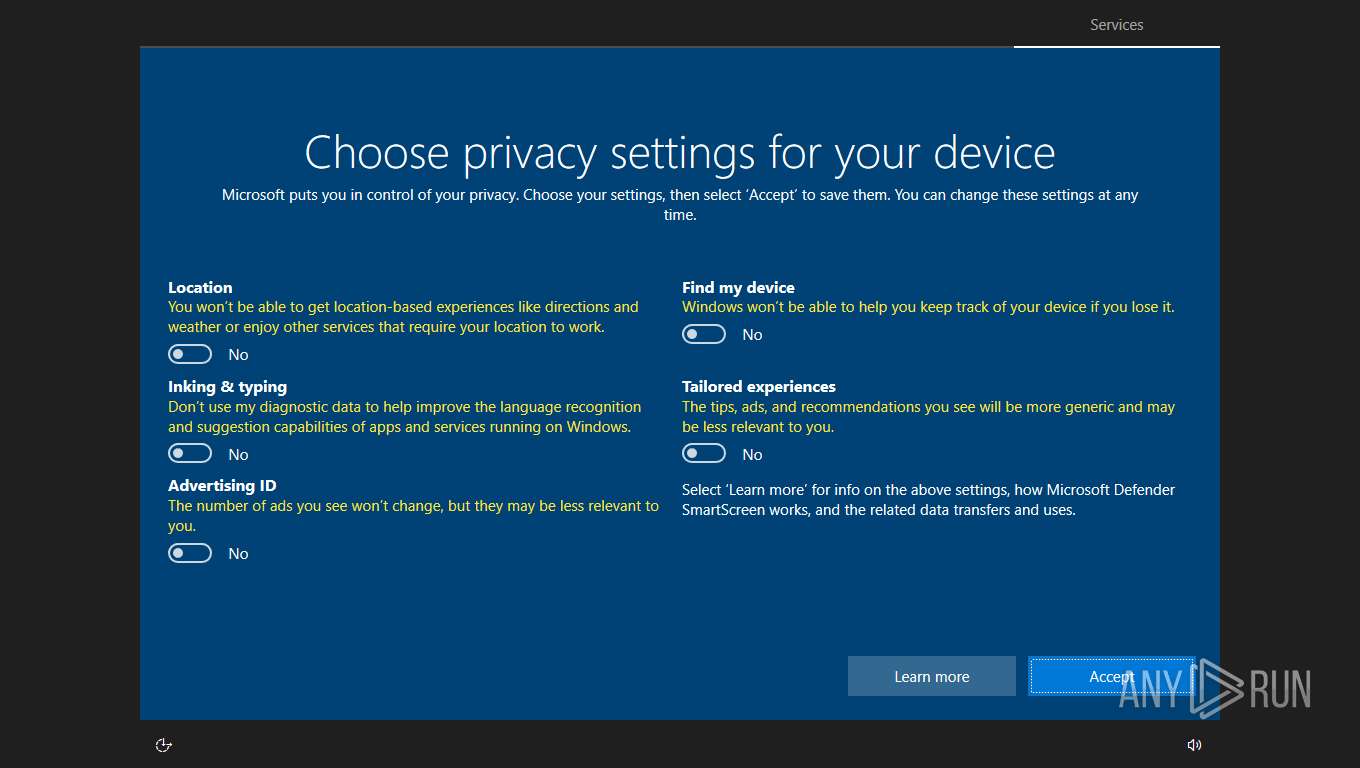1360x768 pixels.
Task: Select the Services tab
Action: point(1116,25)
